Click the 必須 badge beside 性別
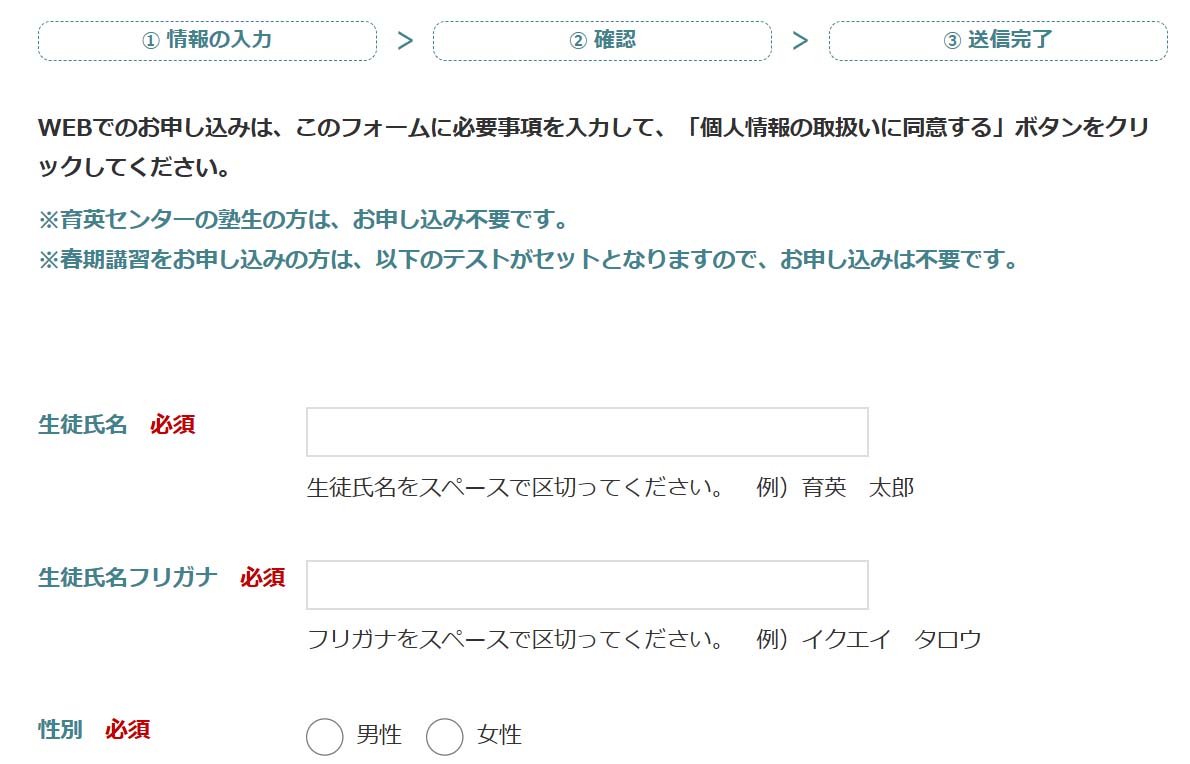Screen dimensions: 1190x764 [x=128, y=730]
